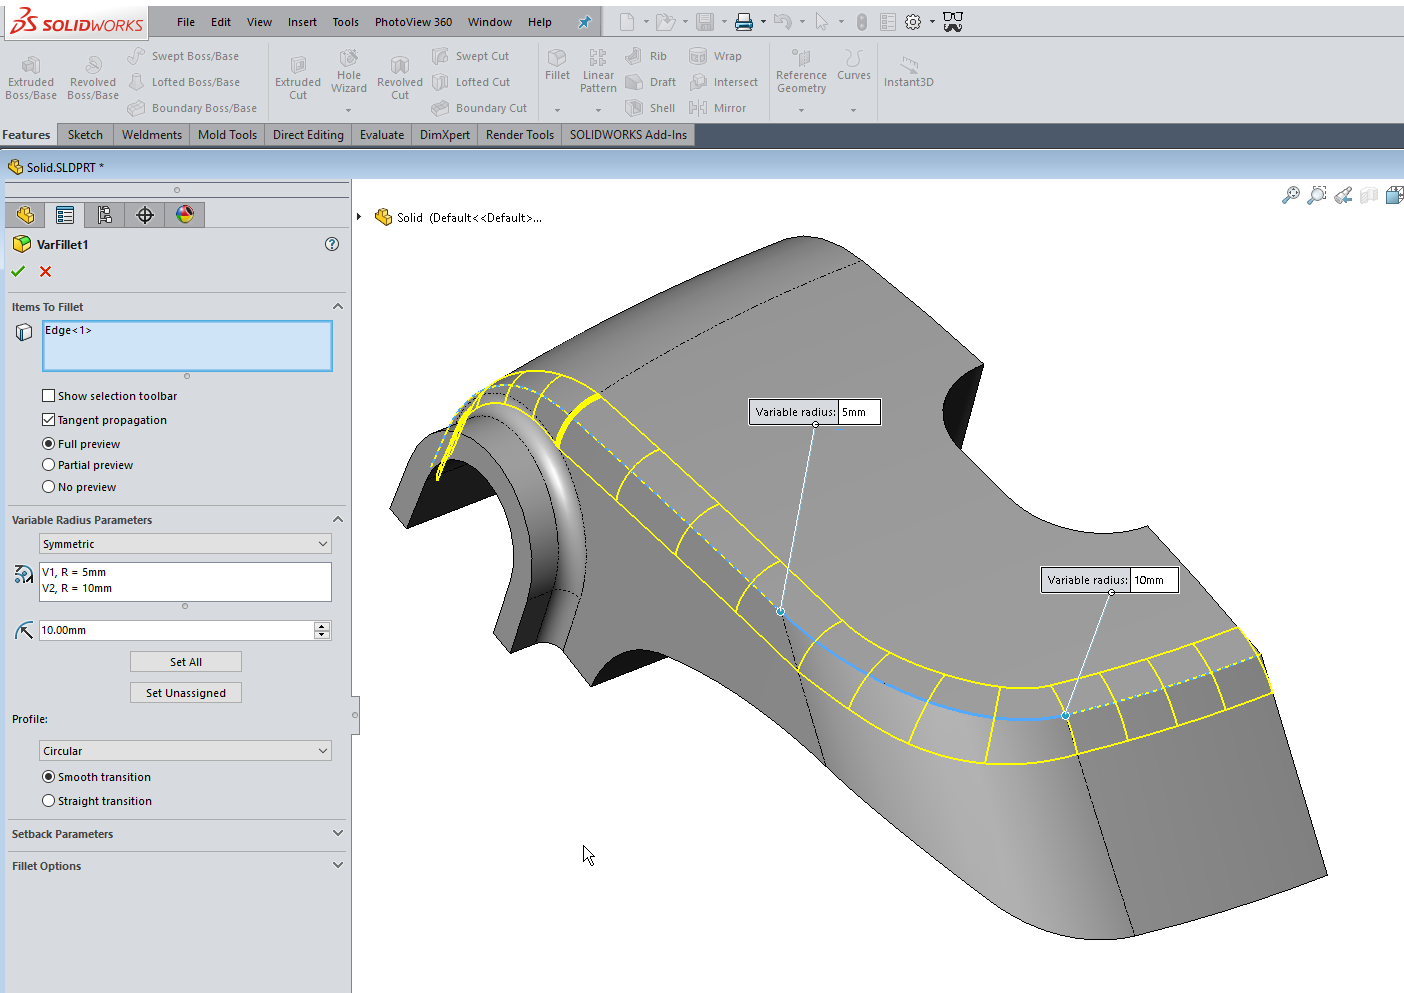This screenshot has height=993, width=1404.
Task: Select Full preview option
Action: pyautogui.click(x=48, y=444)
